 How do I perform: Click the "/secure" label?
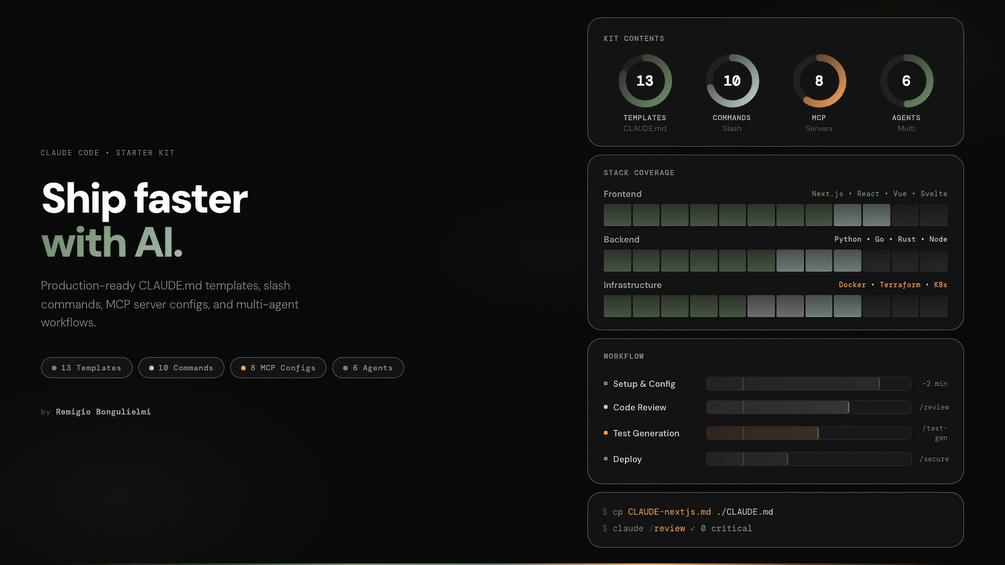click(934, 459)
